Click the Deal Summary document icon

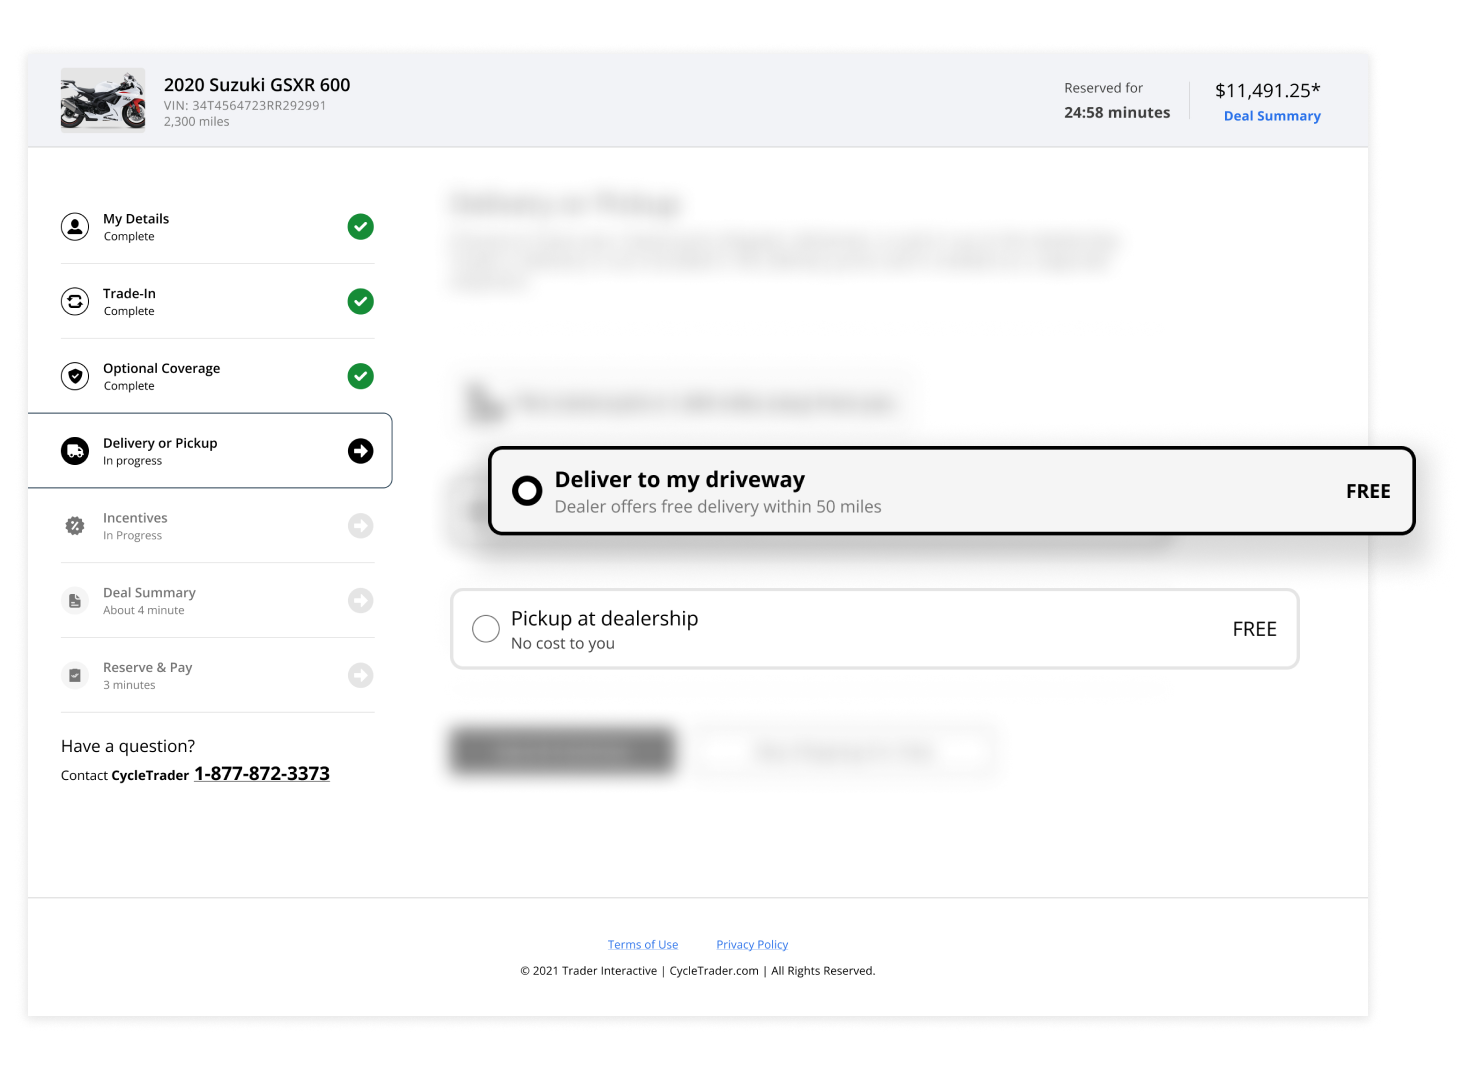(x=75, y=601)
